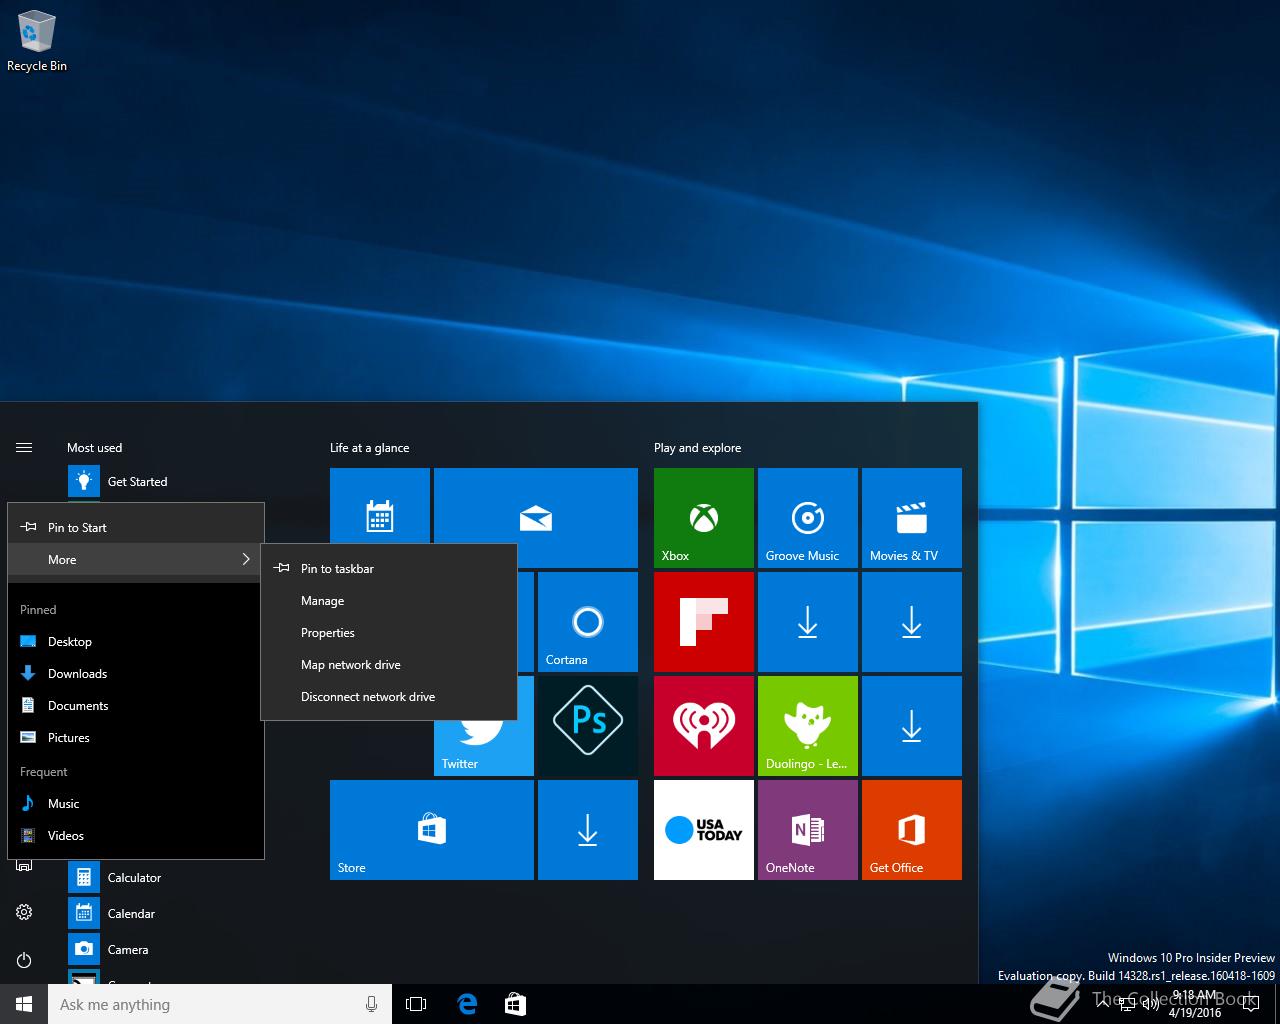Viewport: 1280px width, 1024px height.
Task: Launch Camera from the app list
Action: [166, 950]
